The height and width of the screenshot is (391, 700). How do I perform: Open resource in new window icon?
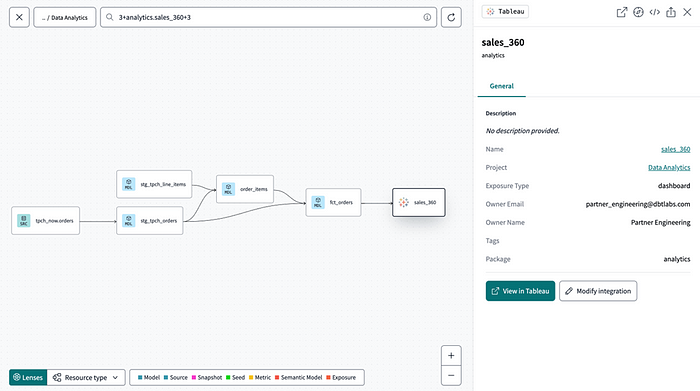[x=622, y=12]
